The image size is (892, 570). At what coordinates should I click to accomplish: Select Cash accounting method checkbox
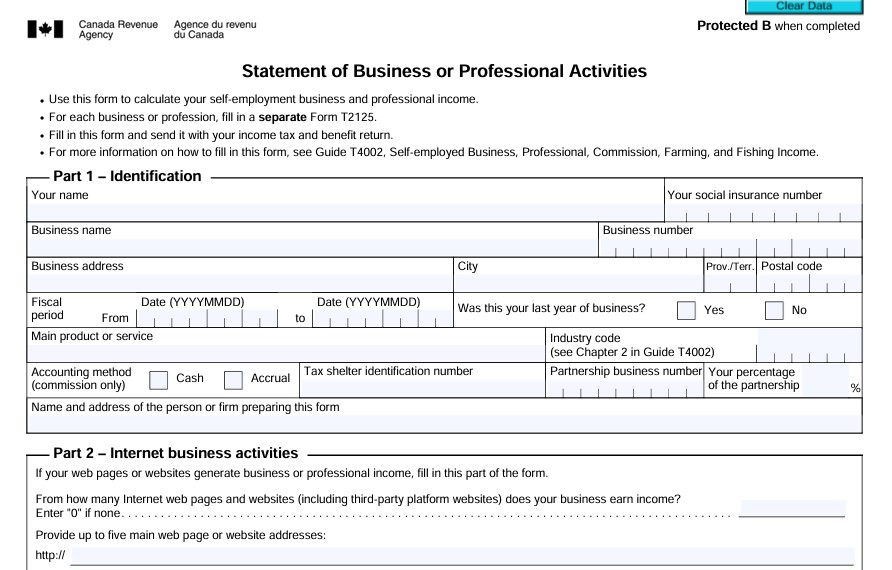click(157, 379)
